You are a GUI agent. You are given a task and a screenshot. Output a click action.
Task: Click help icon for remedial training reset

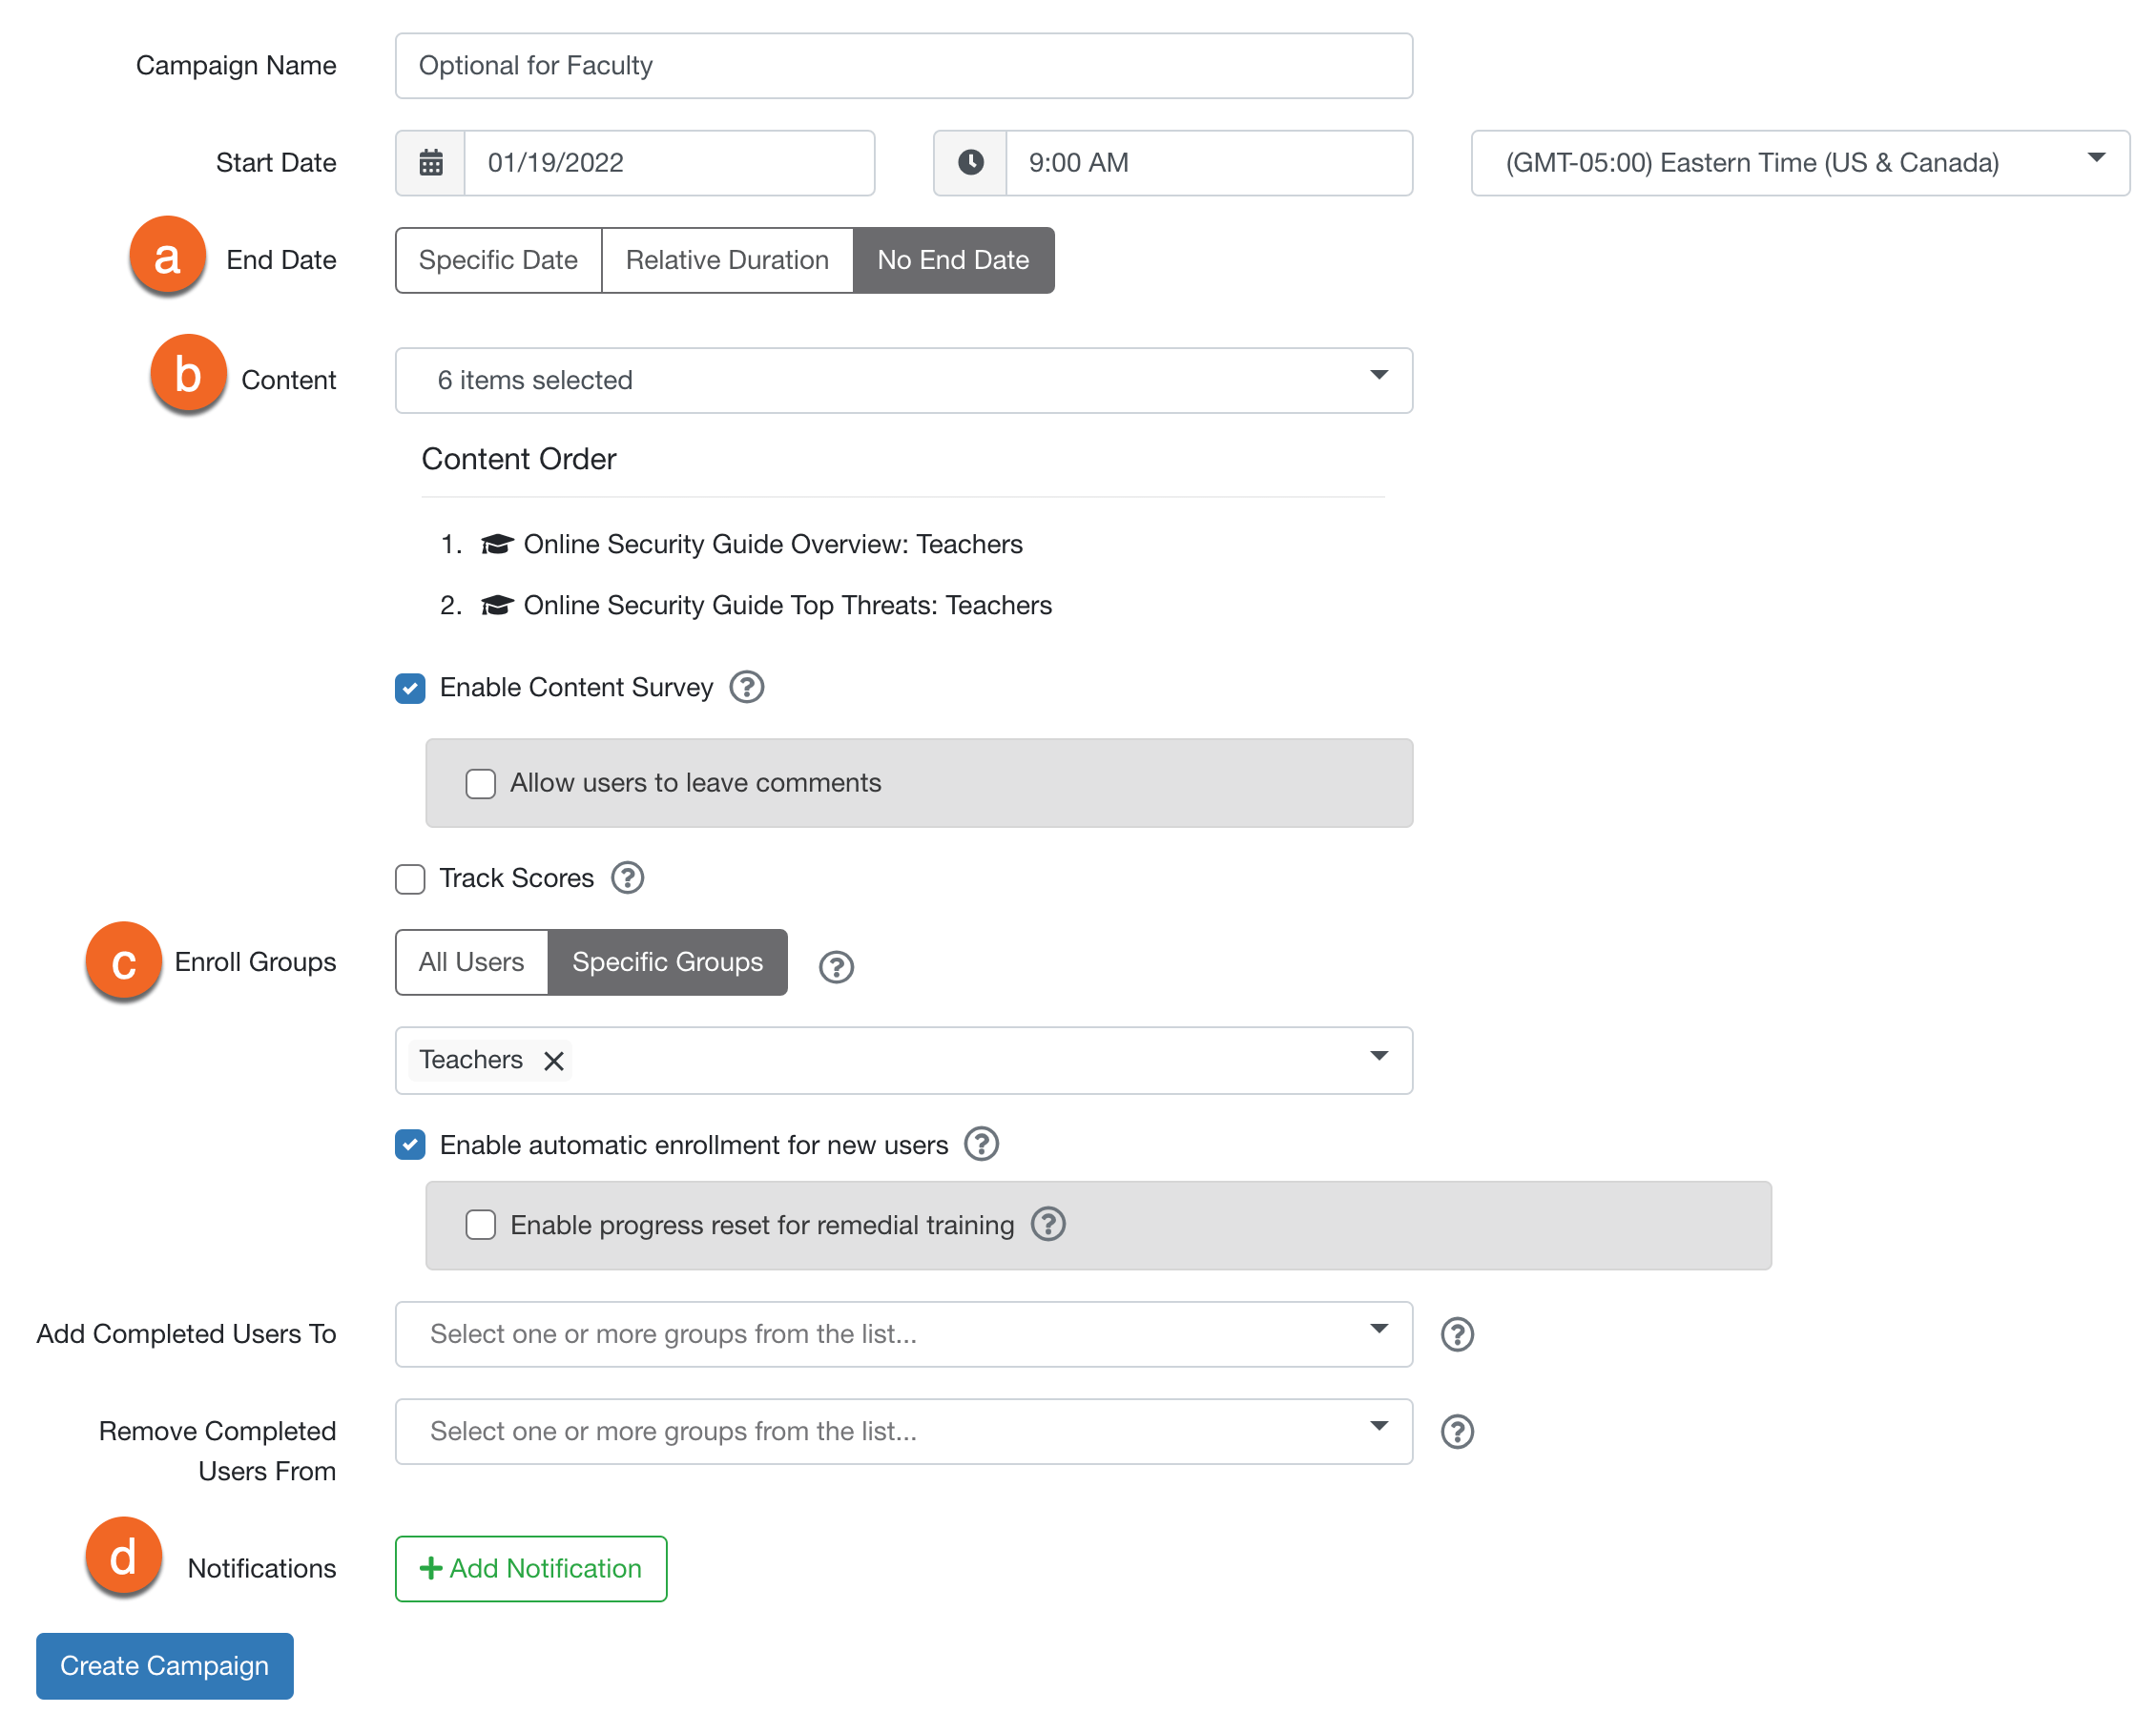pos(1047,1223)
